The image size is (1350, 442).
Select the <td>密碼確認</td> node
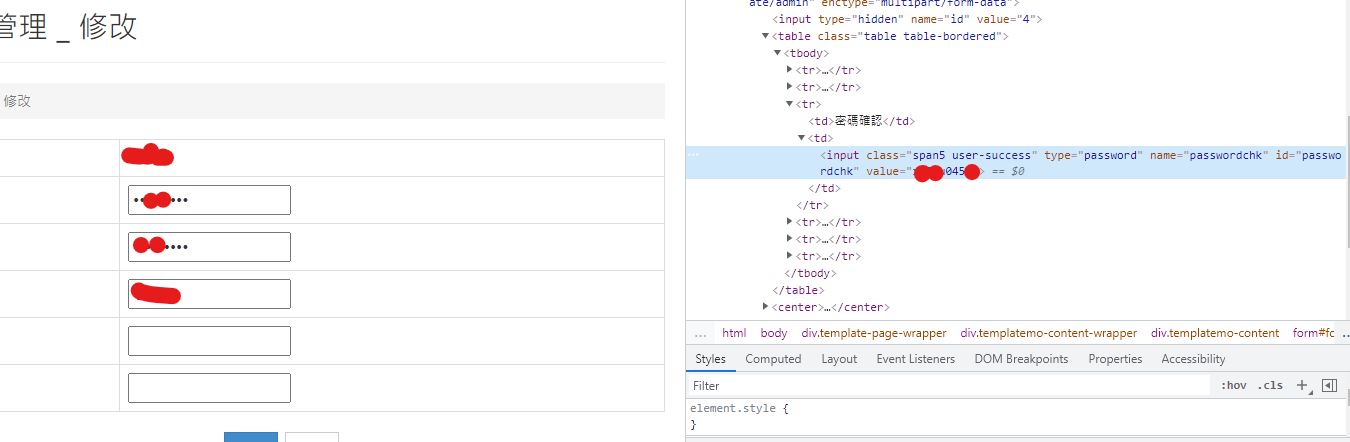point(862,121)
